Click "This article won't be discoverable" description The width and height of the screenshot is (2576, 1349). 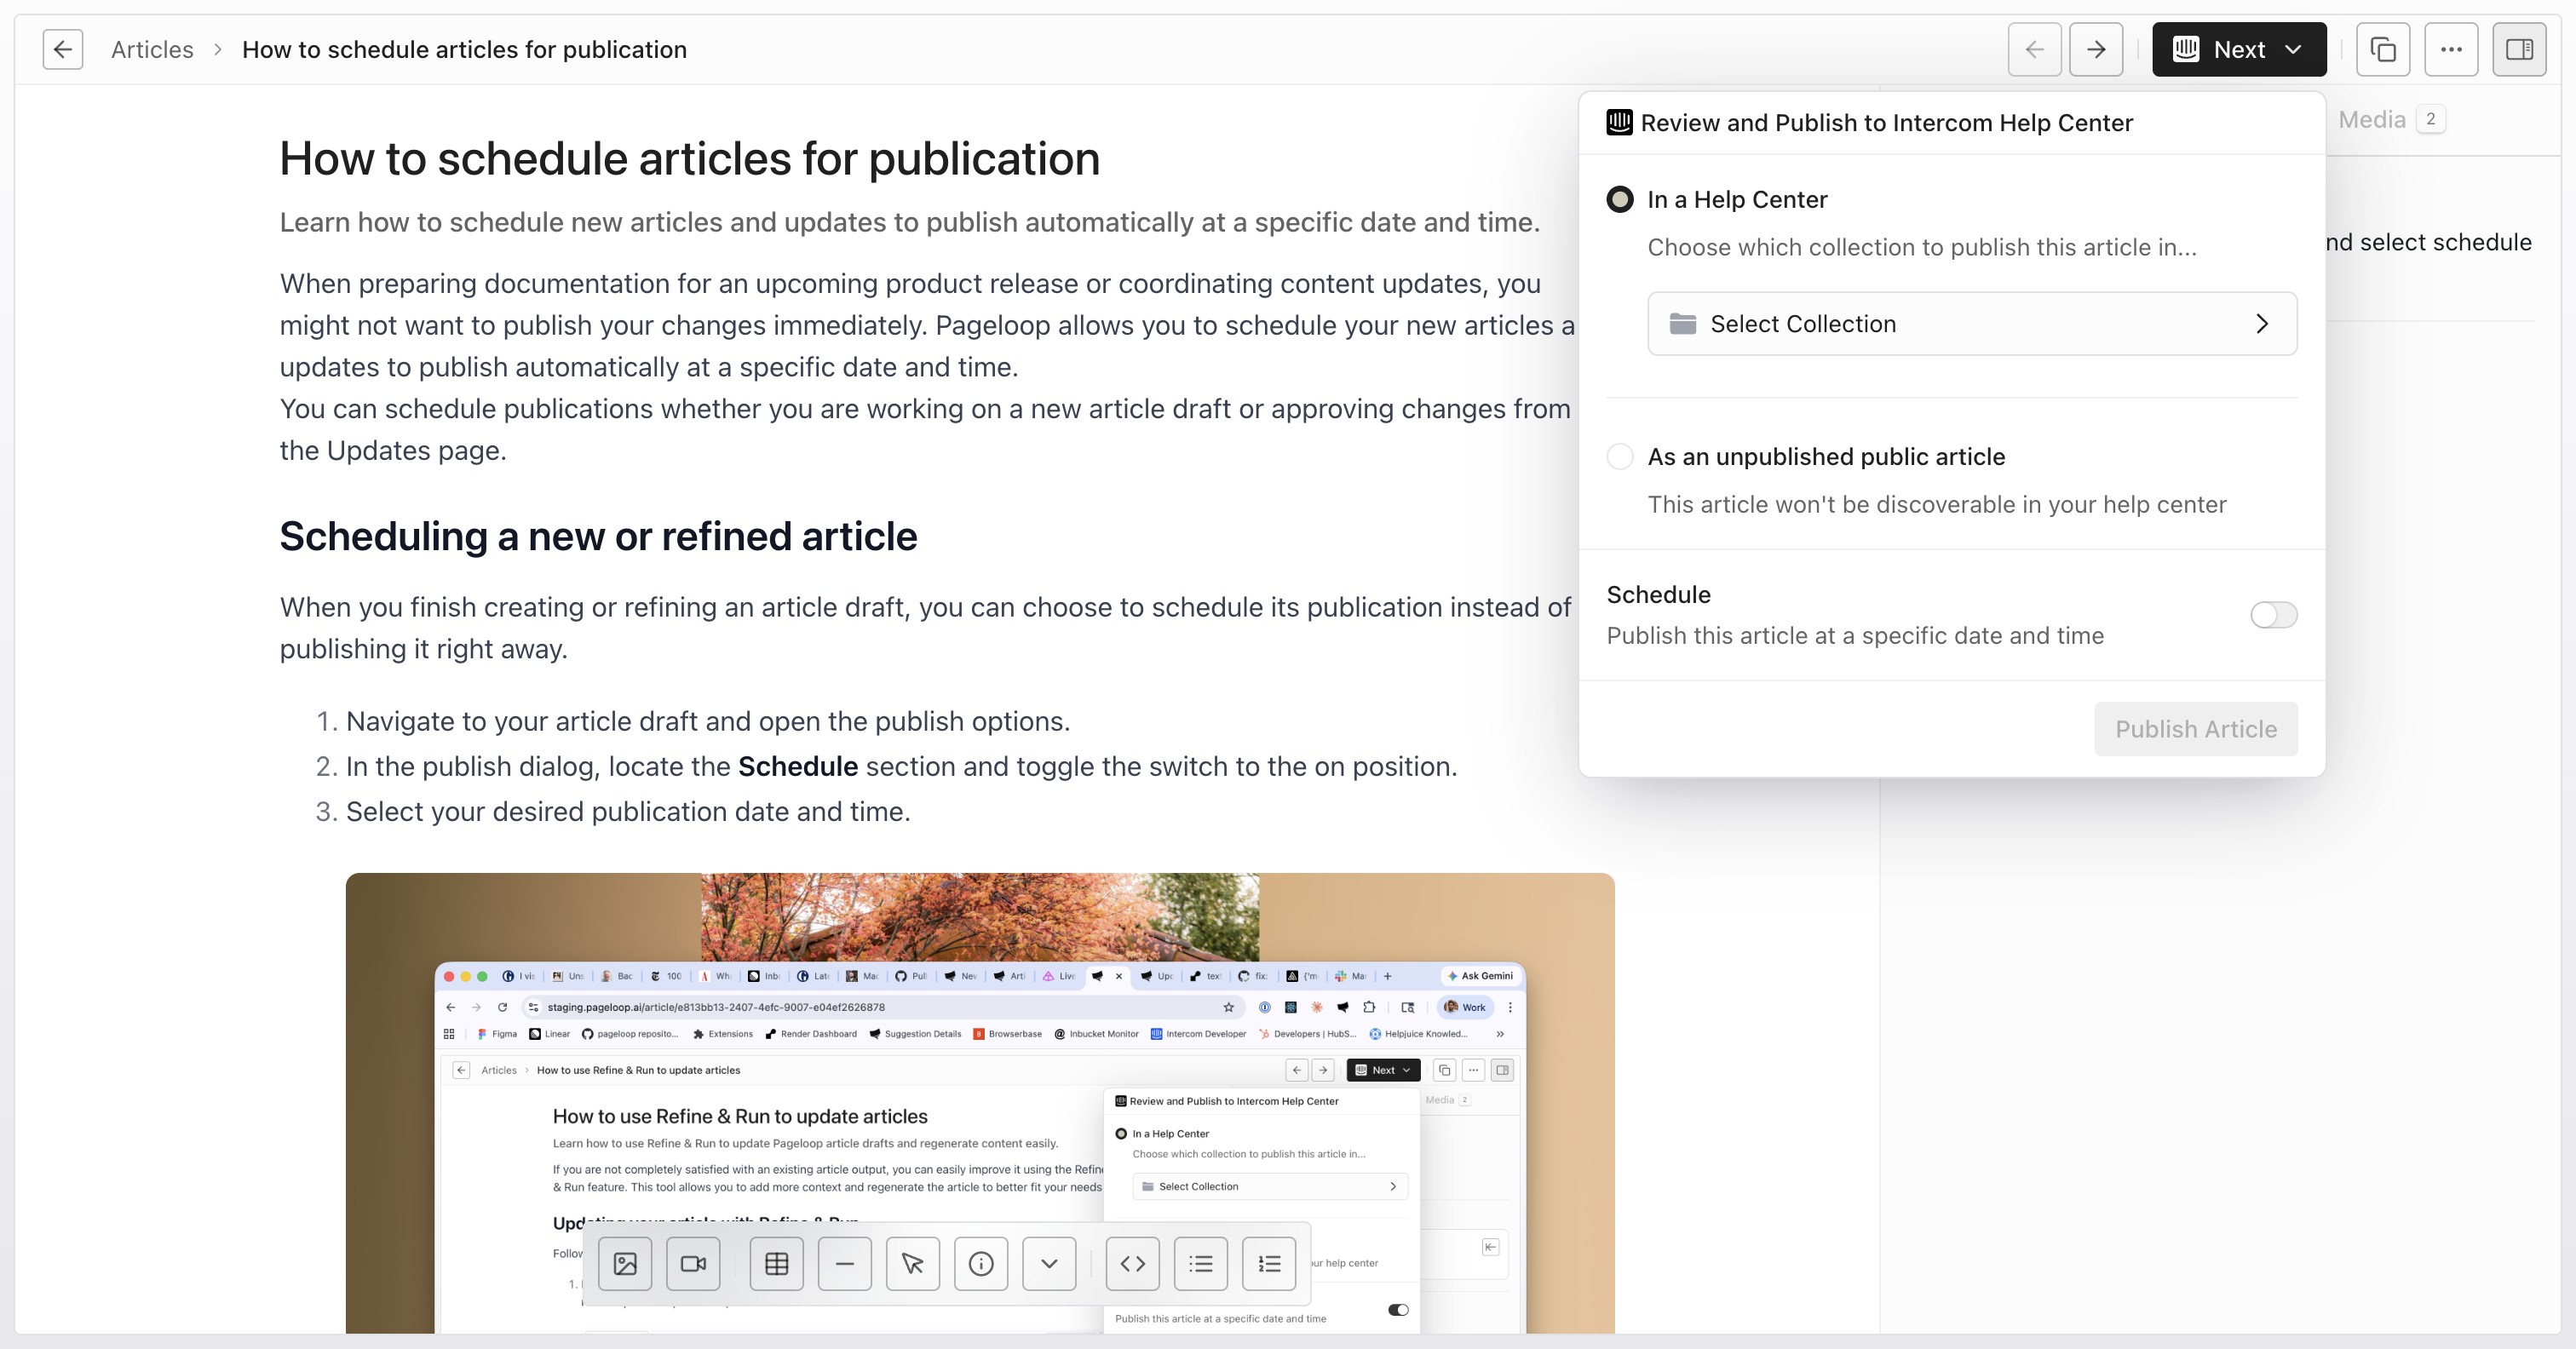coord(1937,504)
